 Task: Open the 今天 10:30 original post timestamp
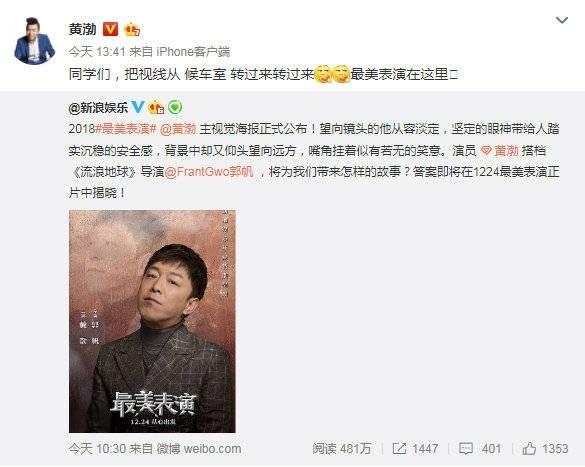pos(97,448)
